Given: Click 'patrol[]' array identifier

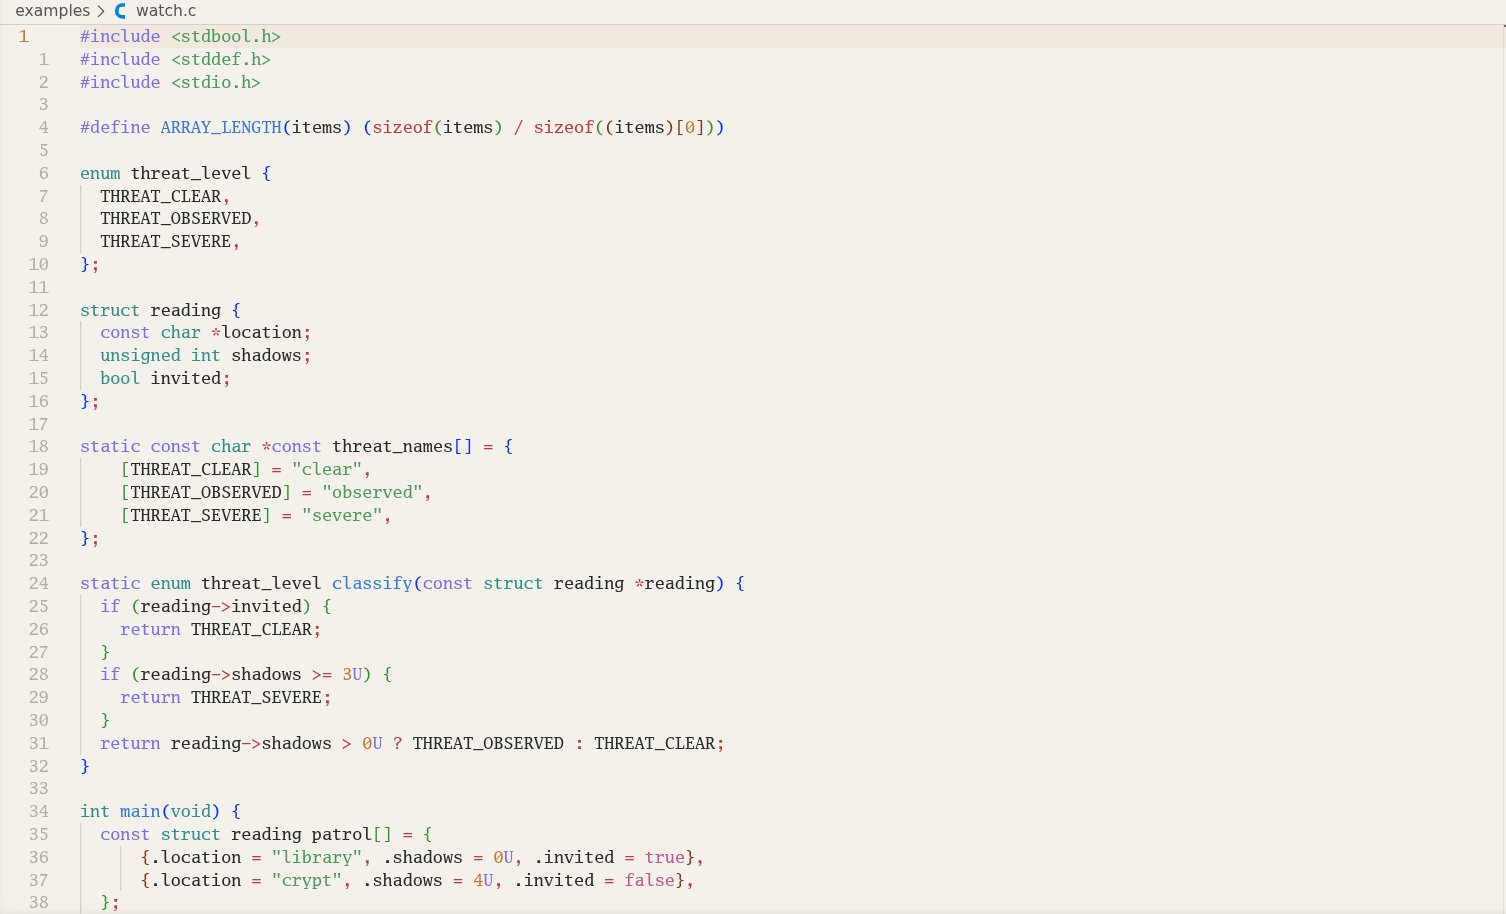Looking at the screenshot, I should (351, 834).
